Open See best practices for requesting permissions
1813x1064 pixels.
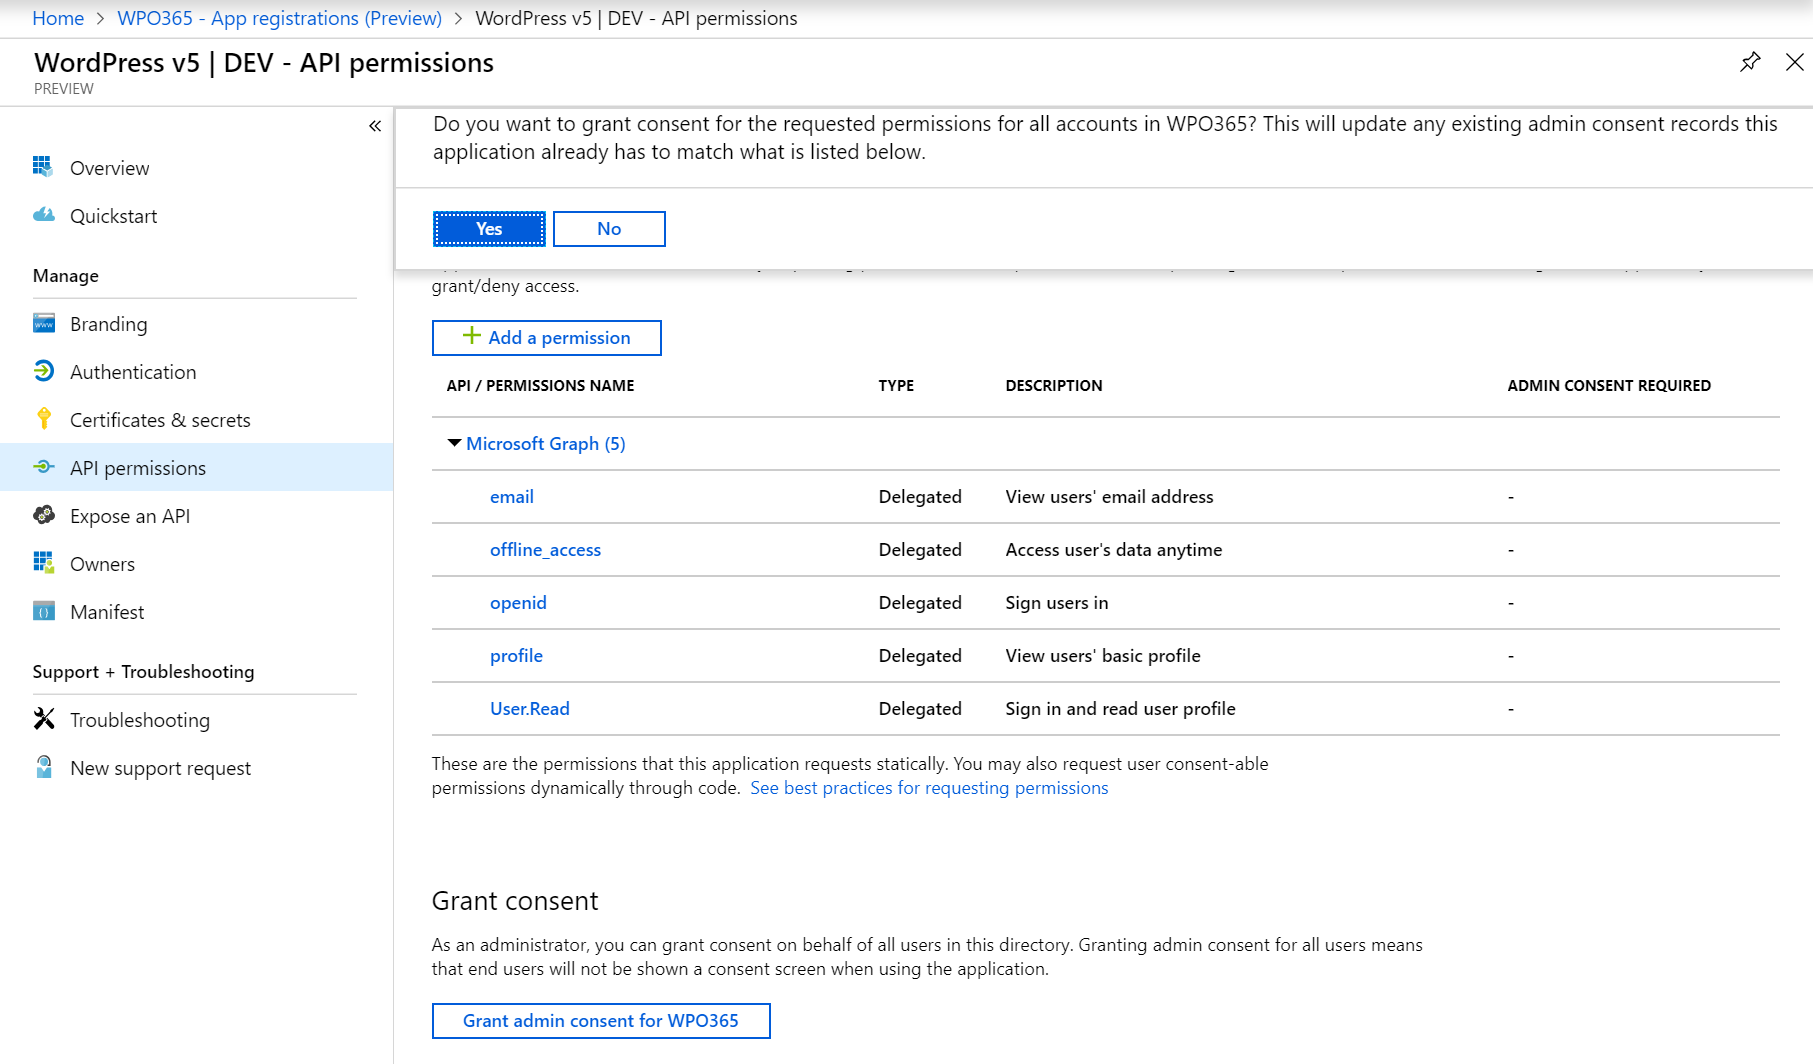click(929, 788)
